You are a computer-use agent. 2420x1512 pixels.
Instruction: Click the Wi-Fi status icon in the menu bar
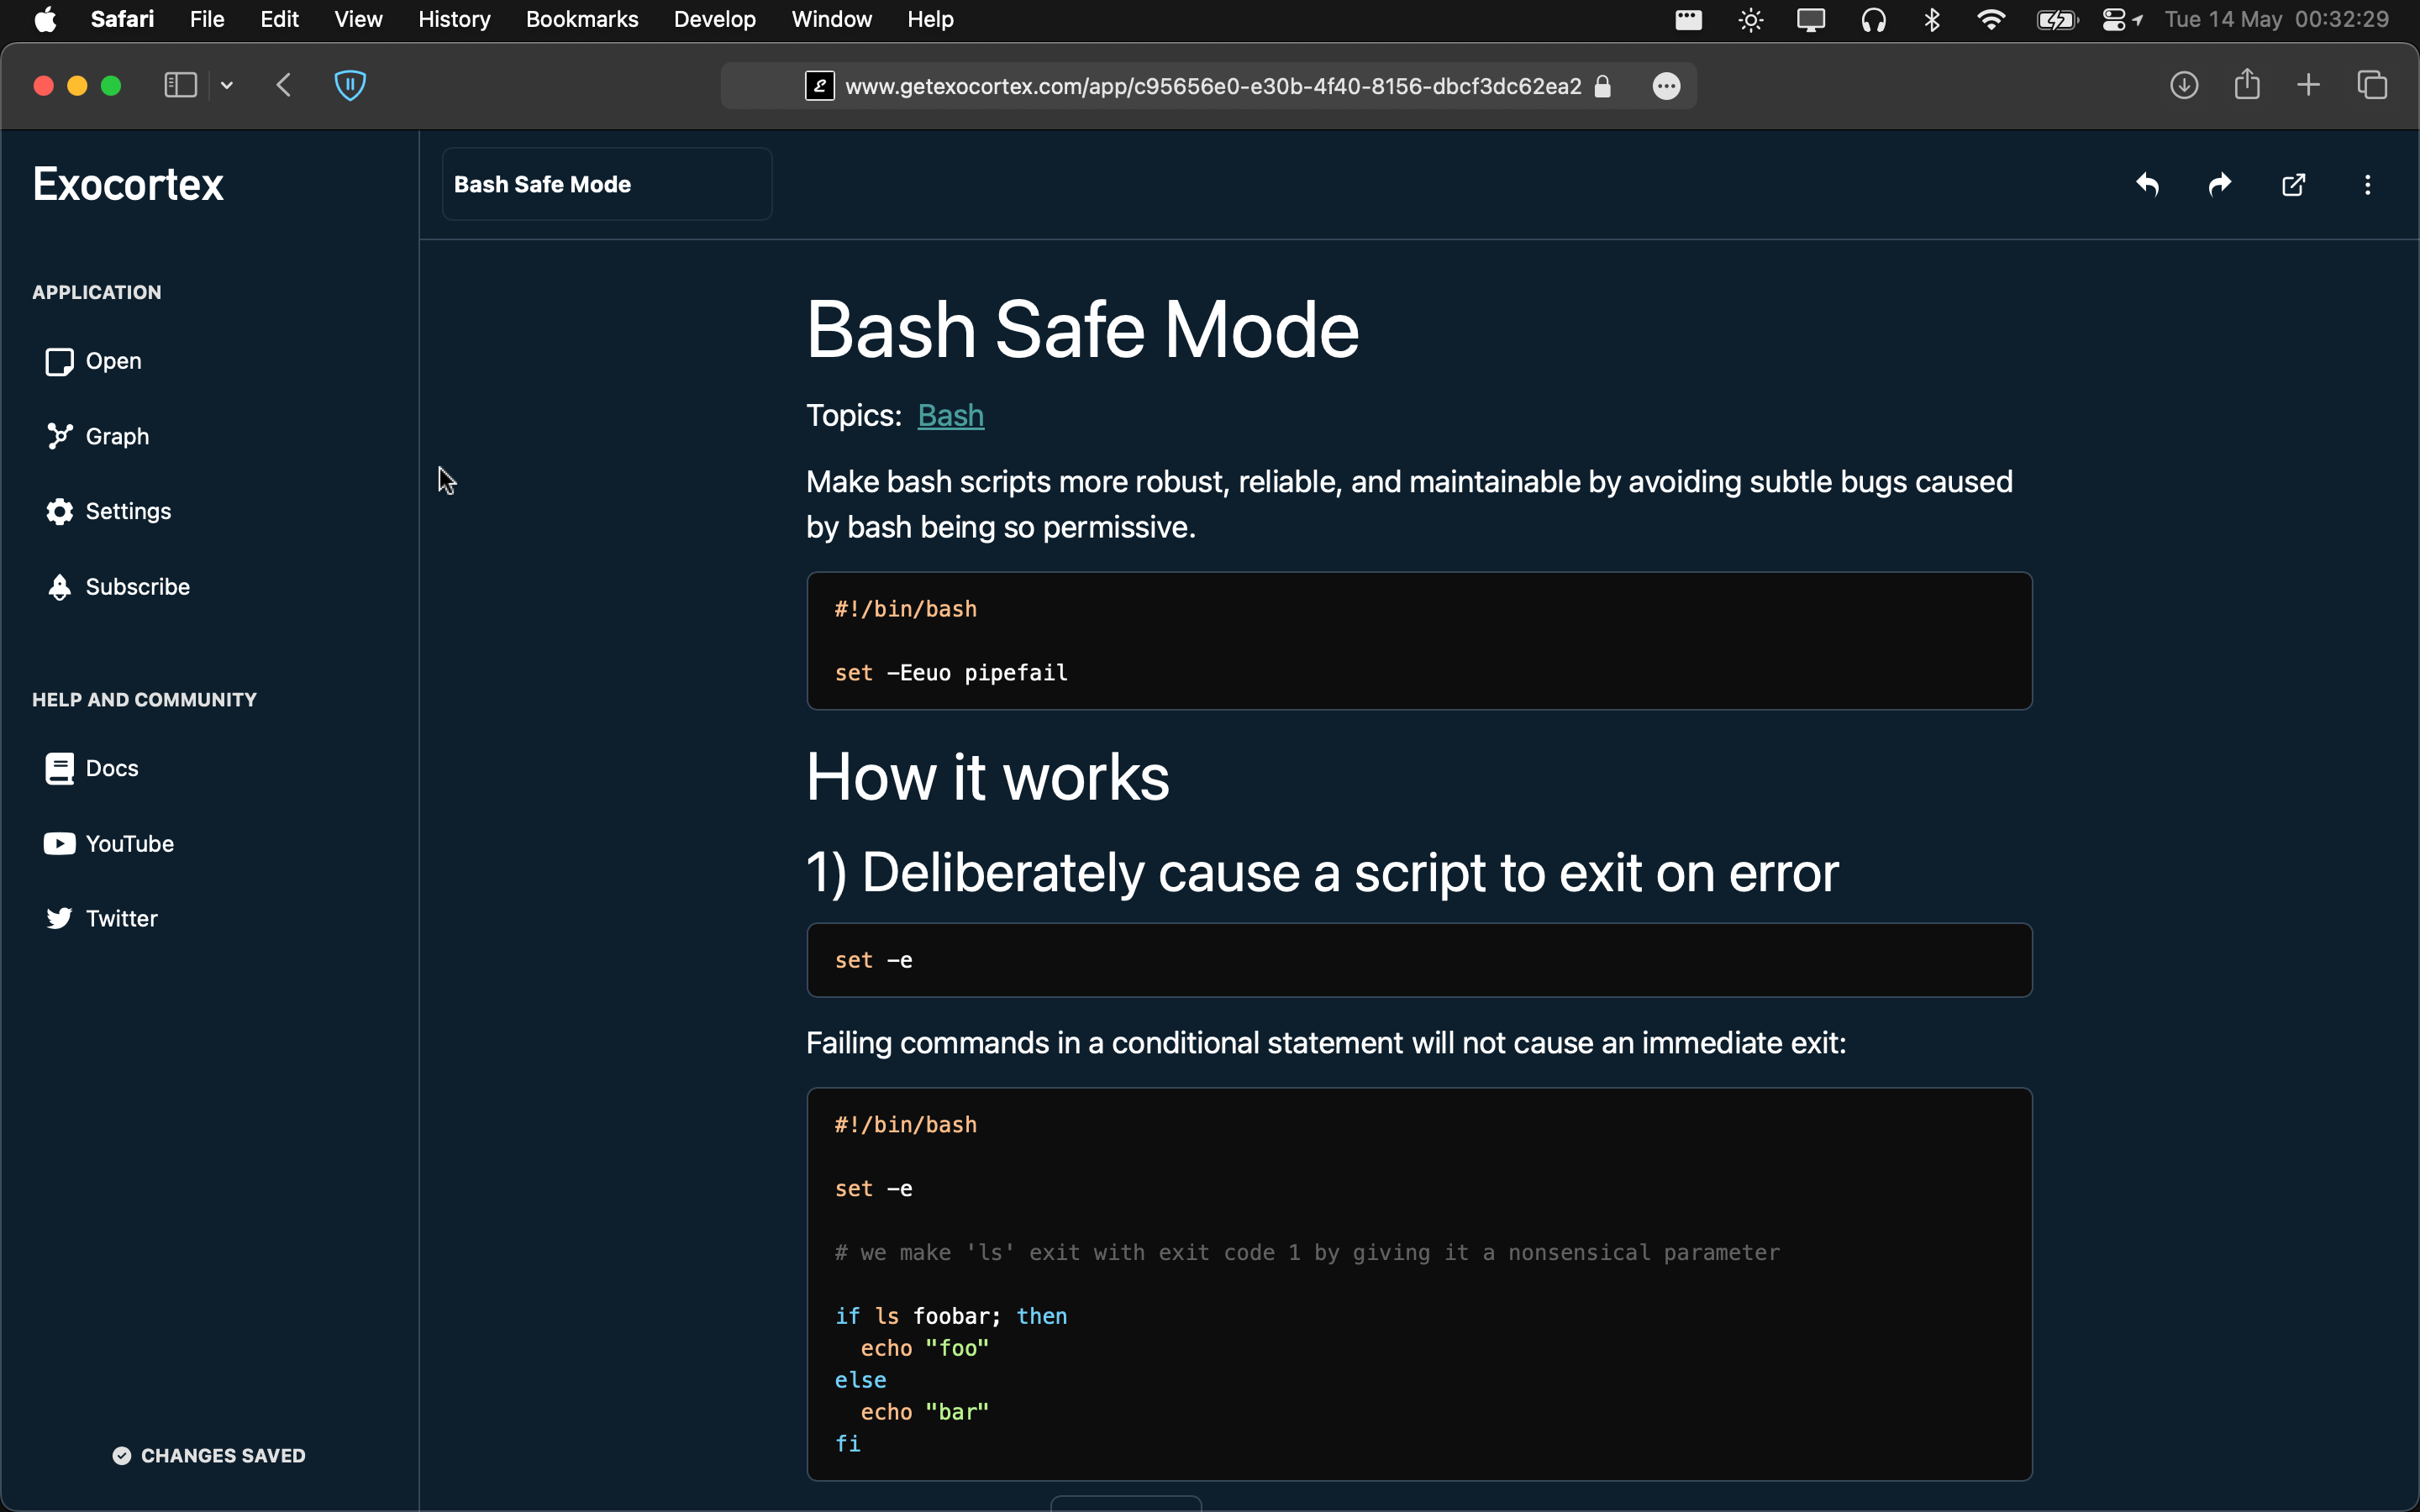(x=1991, y=19)
